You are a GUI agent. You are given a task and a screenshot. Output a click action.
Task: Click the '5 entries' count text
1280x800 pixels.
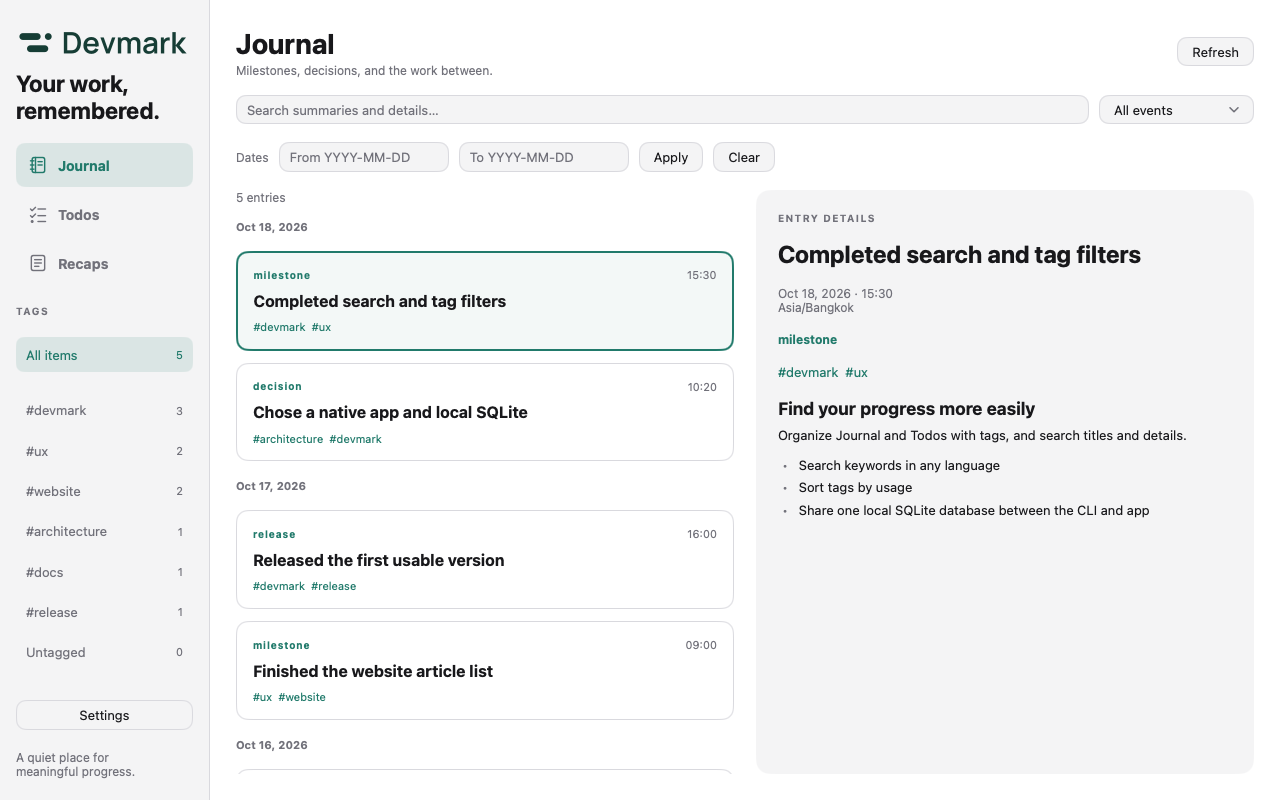pos(261,198)
